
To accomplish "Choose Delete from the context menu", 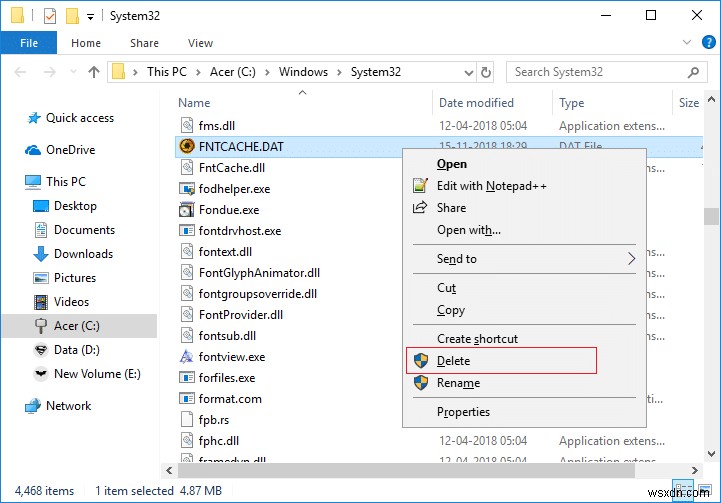I will pos(453,361).
